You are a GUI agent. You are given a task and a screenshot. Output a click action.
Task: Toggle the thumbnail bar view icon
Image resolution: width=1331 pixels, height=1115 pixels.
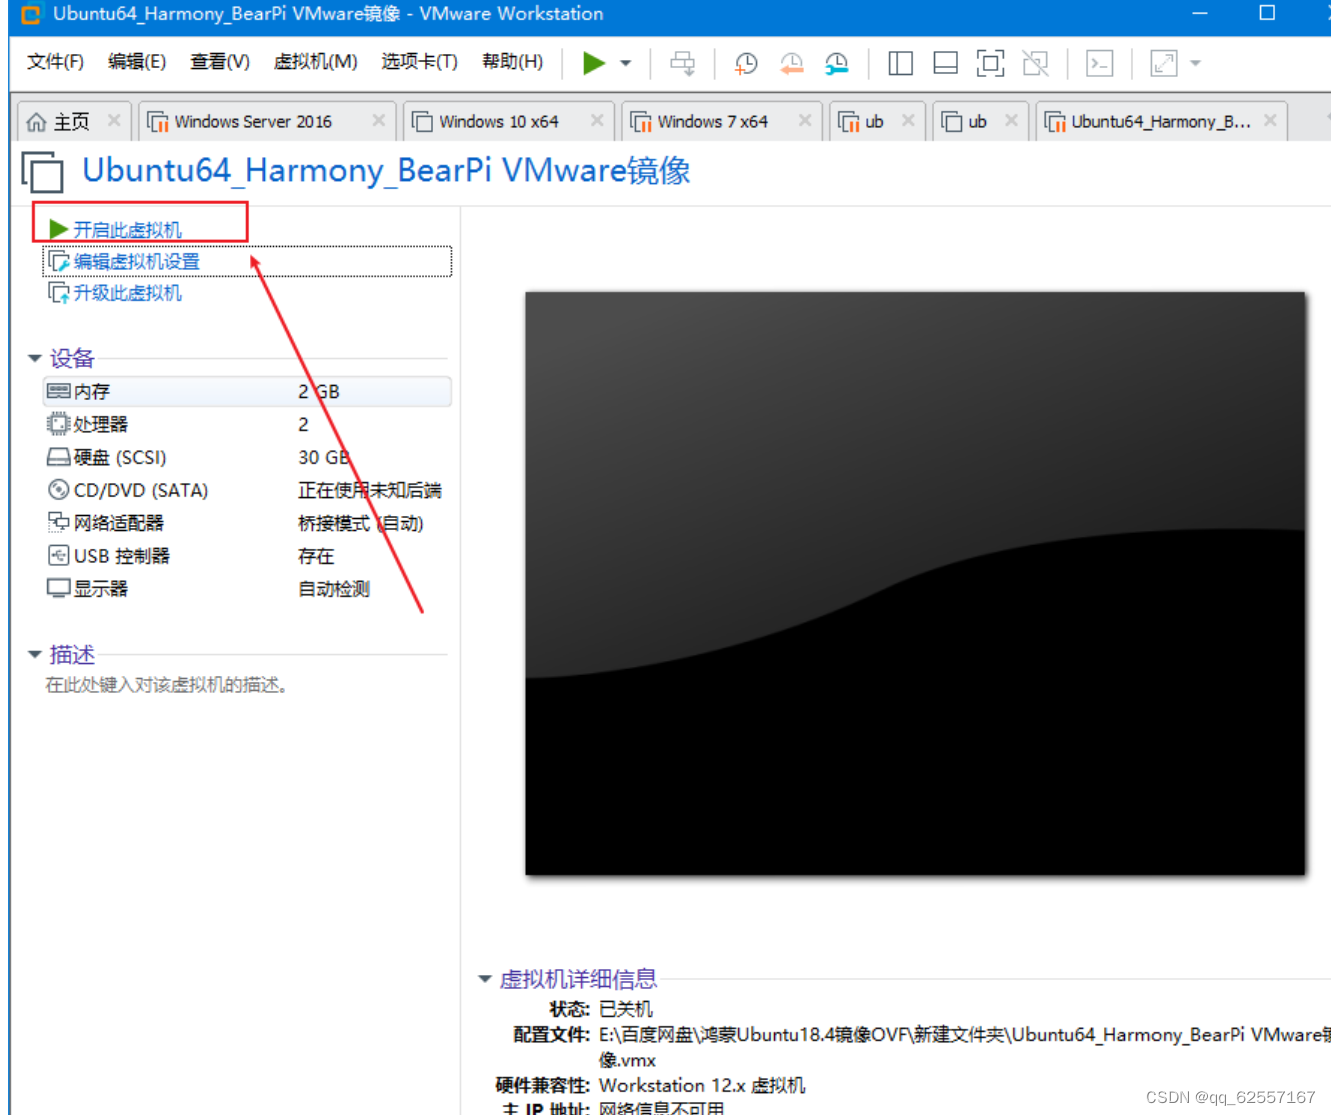click(945, 63)
